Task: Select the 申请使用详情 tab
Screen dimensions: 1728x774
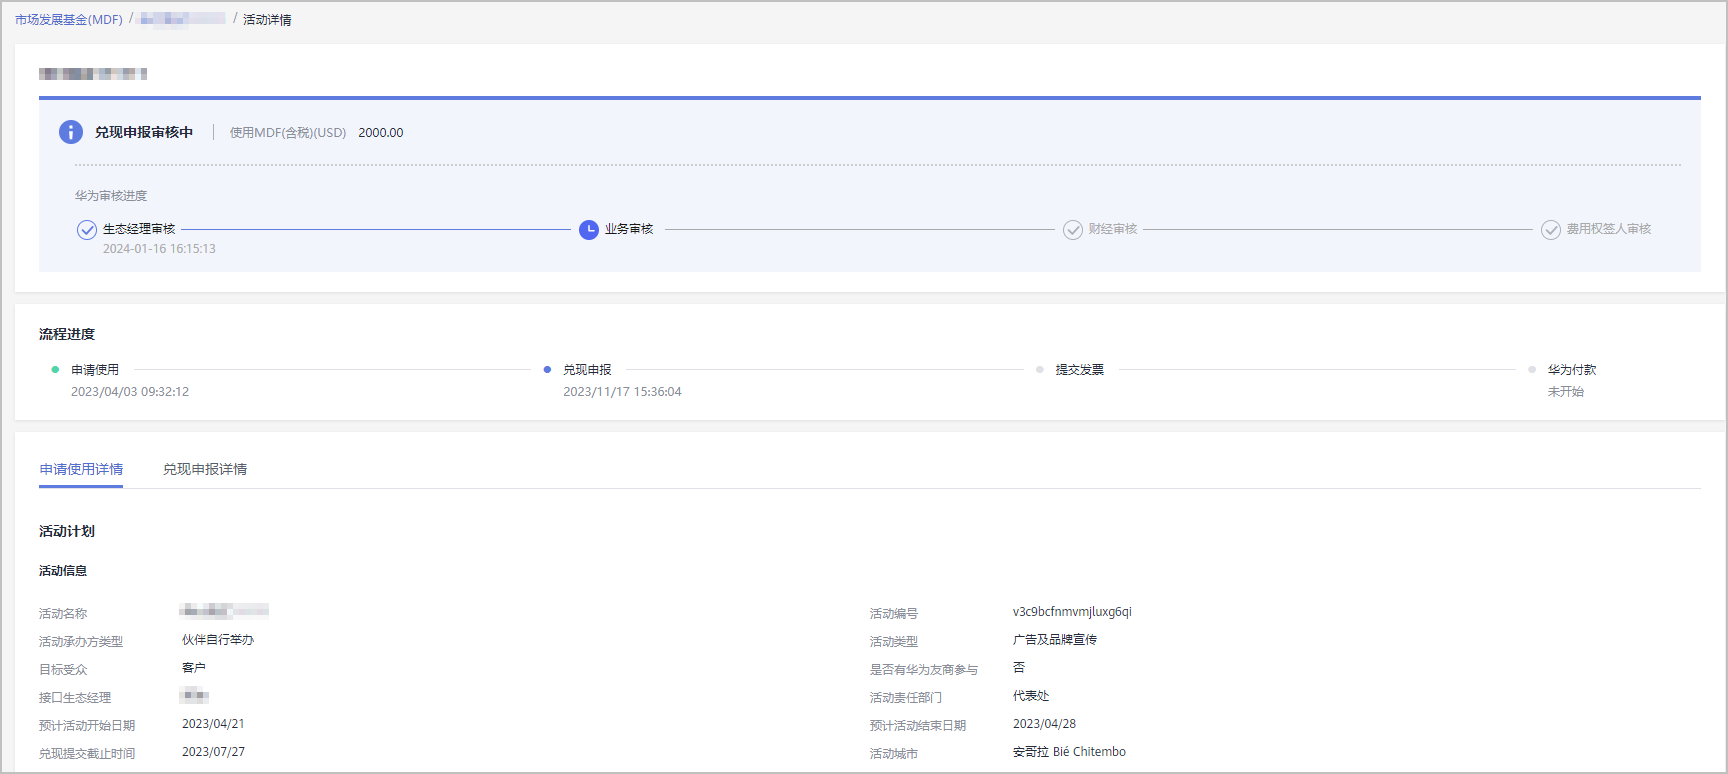Action: point(81,469)
